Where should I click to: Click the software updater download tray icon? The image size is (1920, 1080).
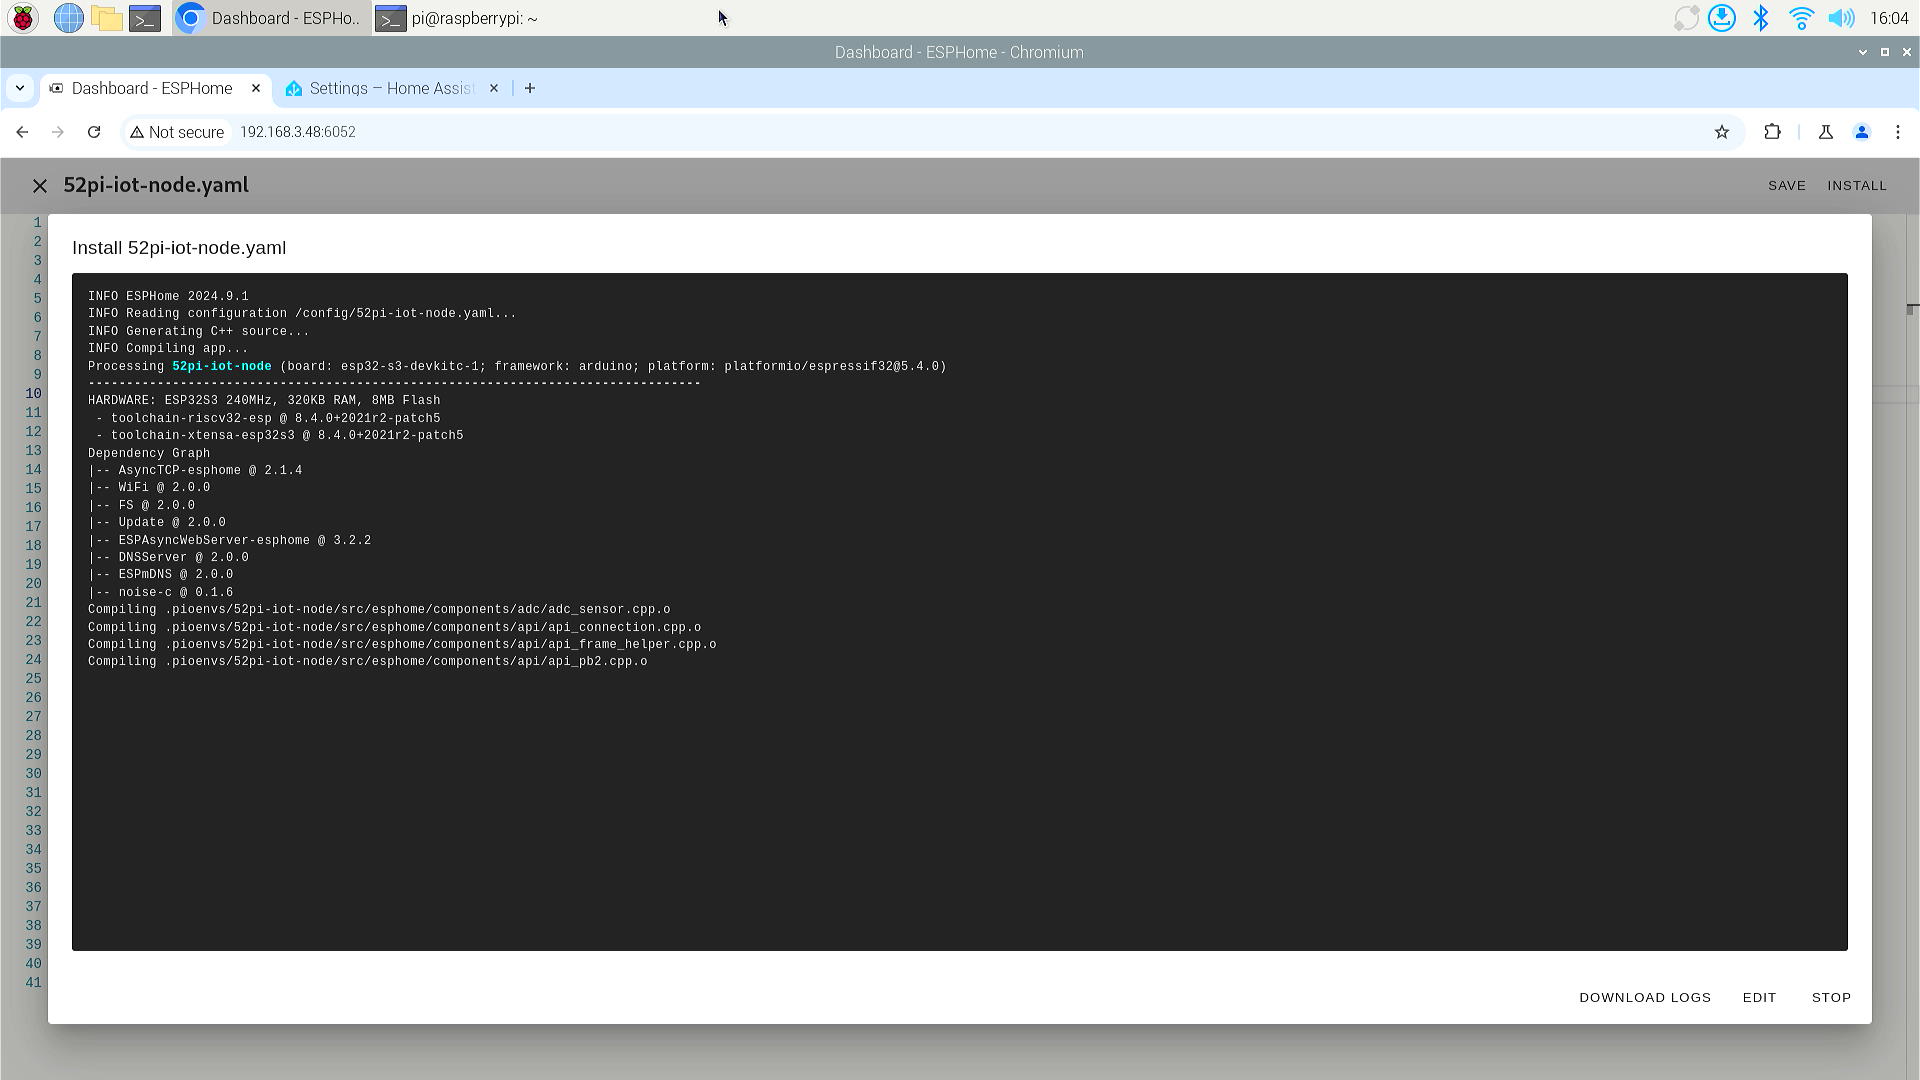pos(1721,18)
